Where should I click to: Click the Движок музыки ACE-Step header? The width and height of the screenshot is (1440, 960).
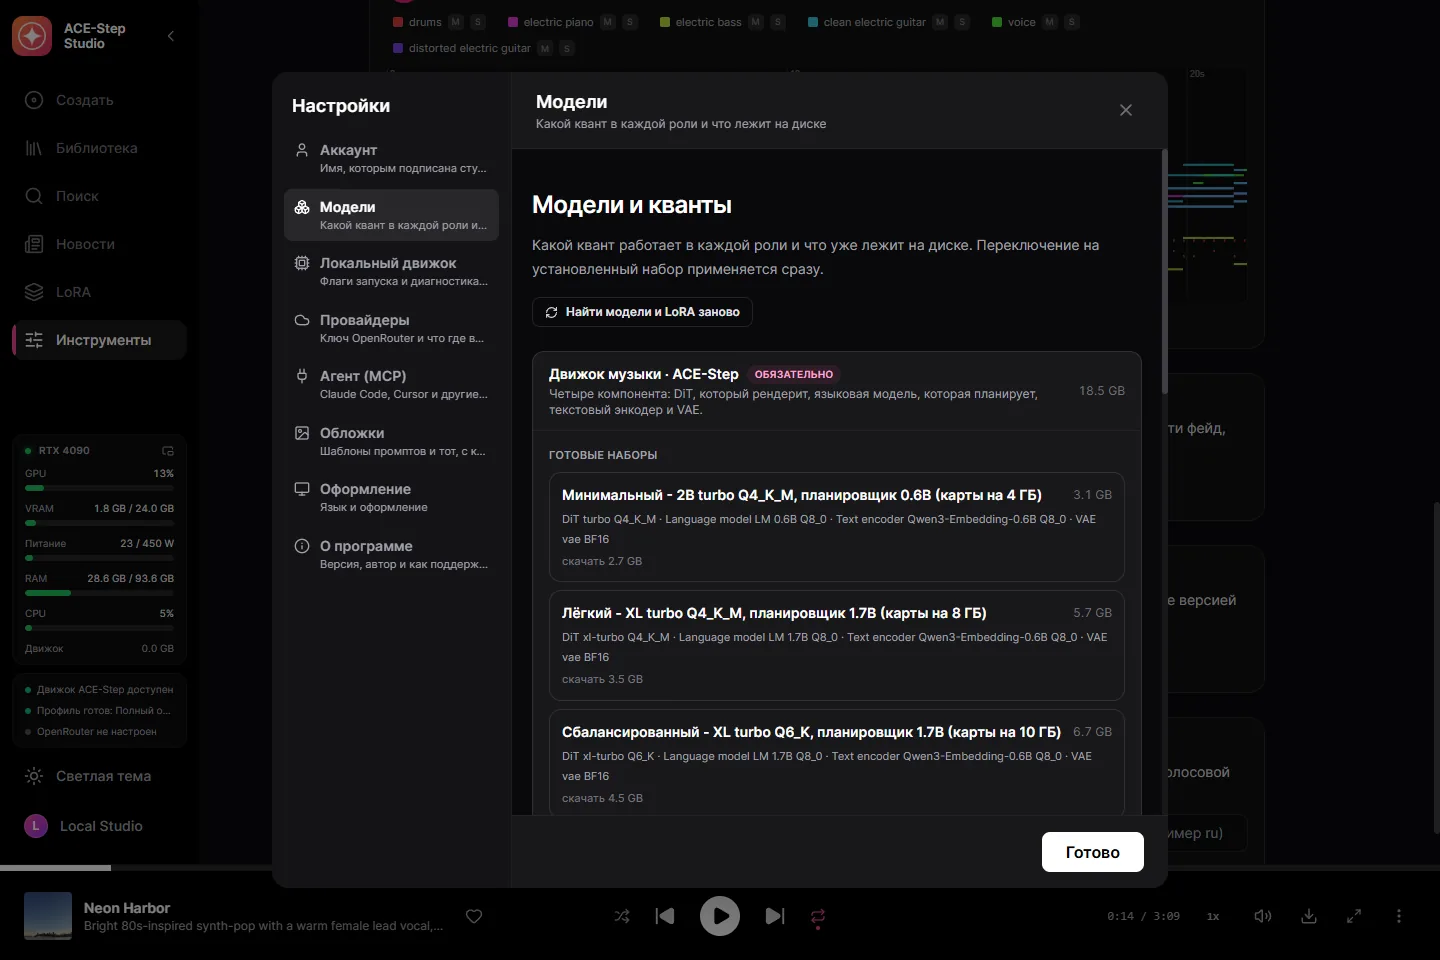click(837, 391)
